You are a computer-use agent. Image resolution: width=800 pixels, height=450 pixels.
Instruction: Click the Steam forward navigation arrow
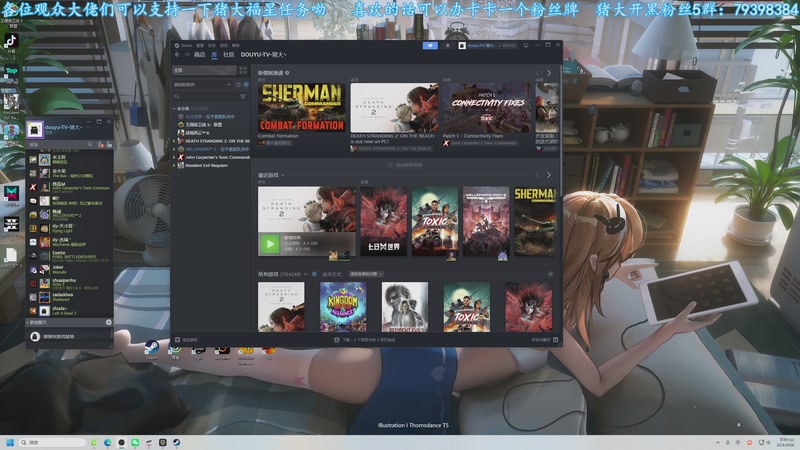point(187,55)
